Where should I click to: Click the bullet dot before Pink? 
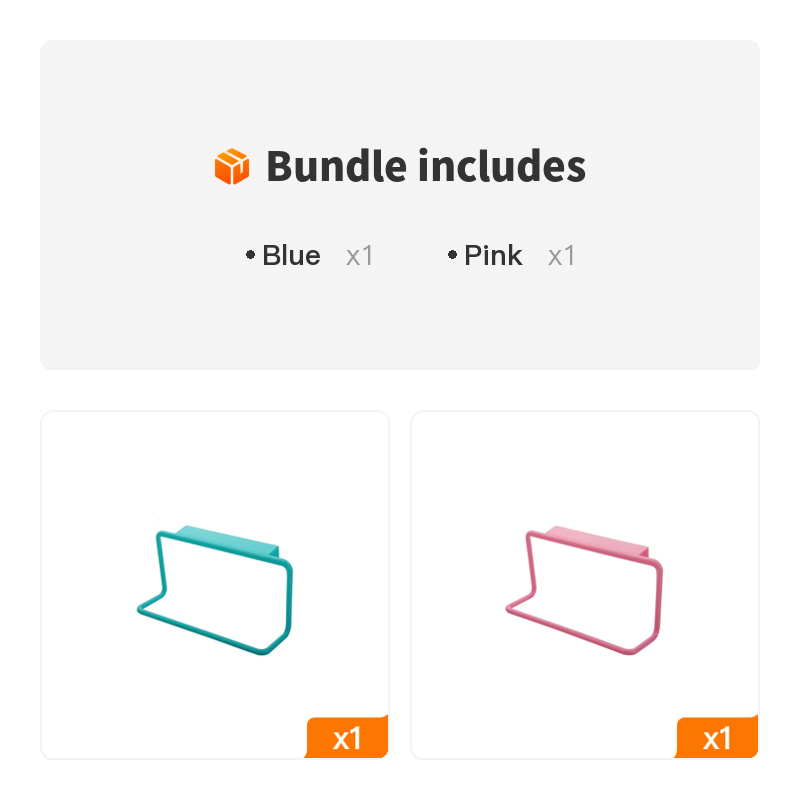tap(452, 256)
